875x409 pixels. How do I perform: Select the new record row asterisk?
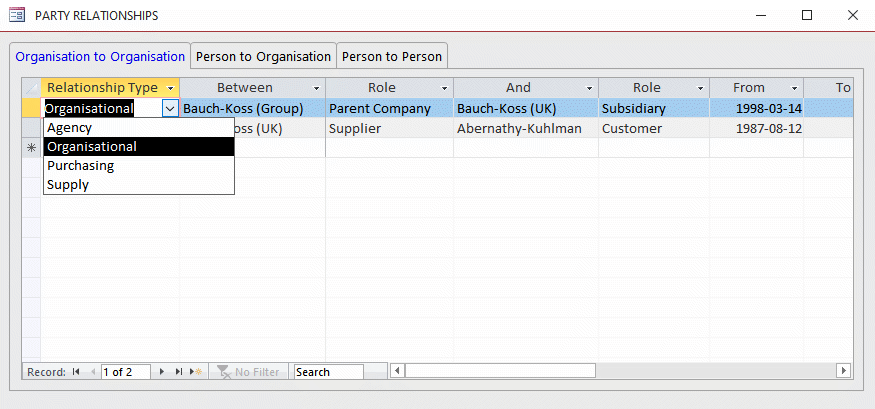tap(31, 148)
